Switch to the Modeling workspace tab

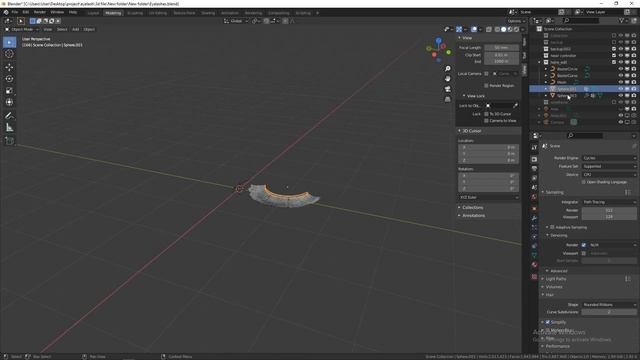[113, 13]
